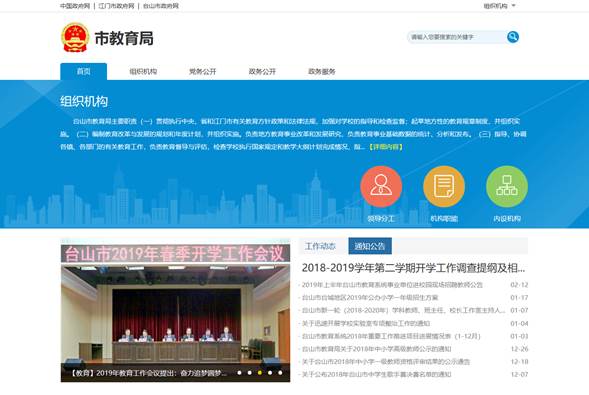Screen dimensions: 589x395
Task: Open the 江门市政府网 top link
Action: [x=116, y=6]
